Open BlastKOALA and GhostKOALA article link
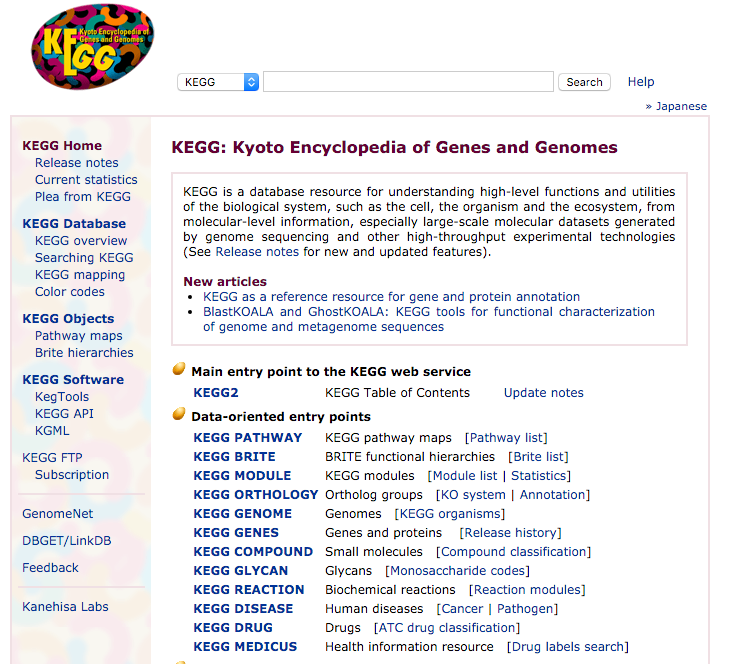732x664 pixels. point(429,319)
